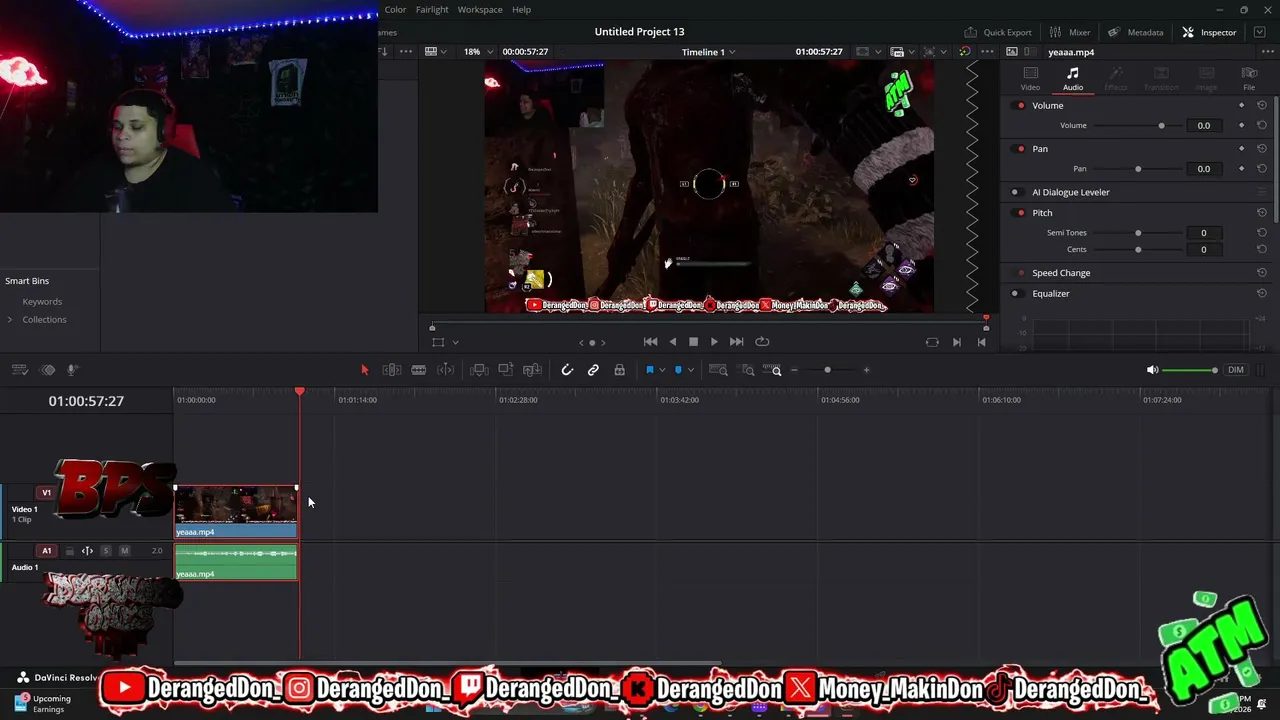The height and width of the screenshot is (720, 1280).
Task: Click the timeline zoom out minus button
Action: coord(794,370)
